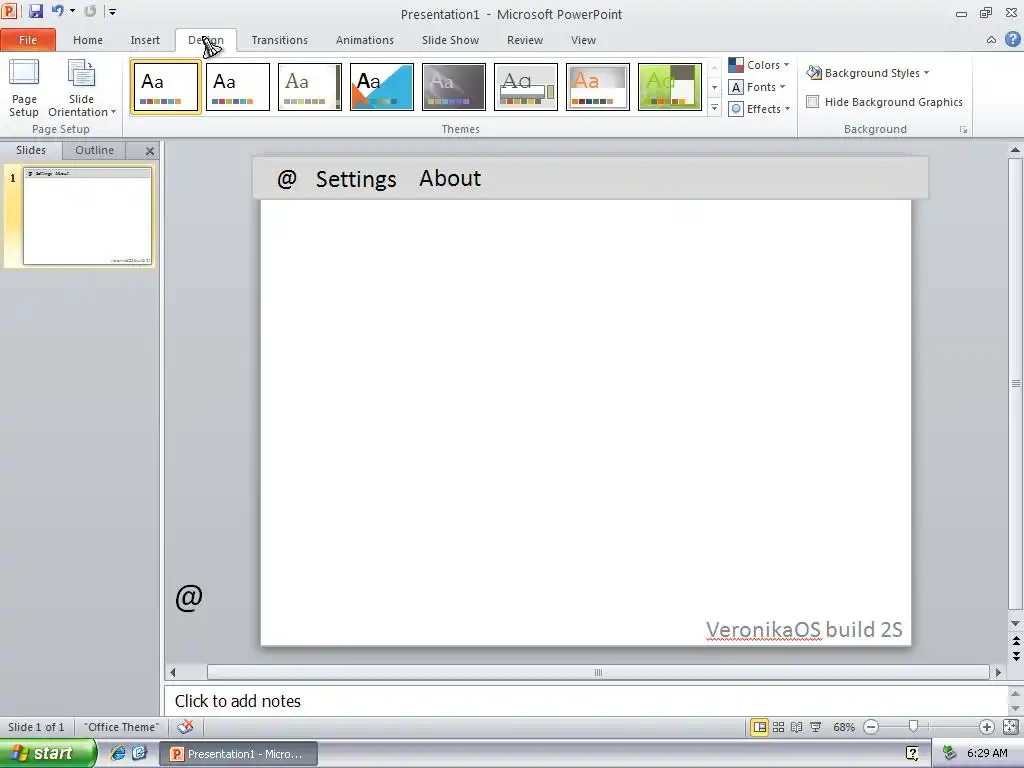Select the Slides pane tab
Screen dimensions: 1024x768
click(31, 150)
